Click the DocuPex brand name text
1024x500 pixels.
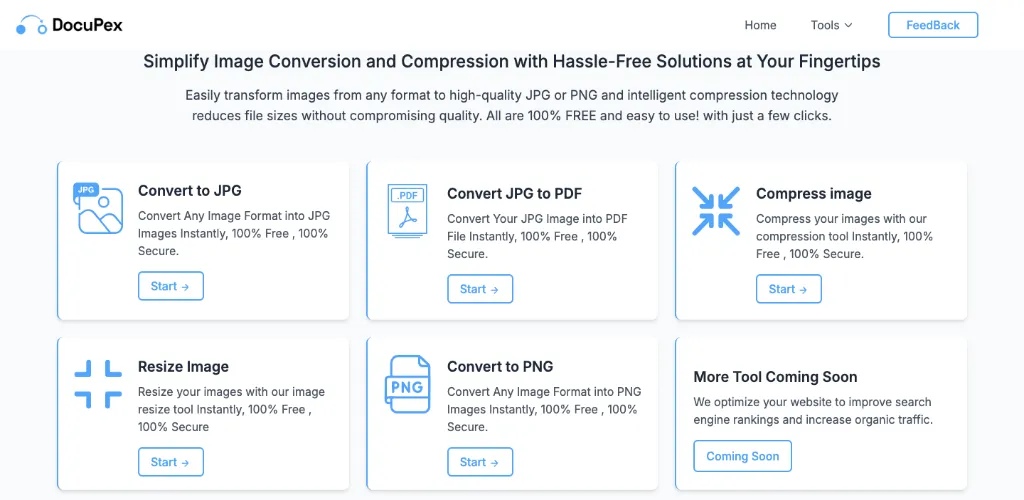pos(89,25)
